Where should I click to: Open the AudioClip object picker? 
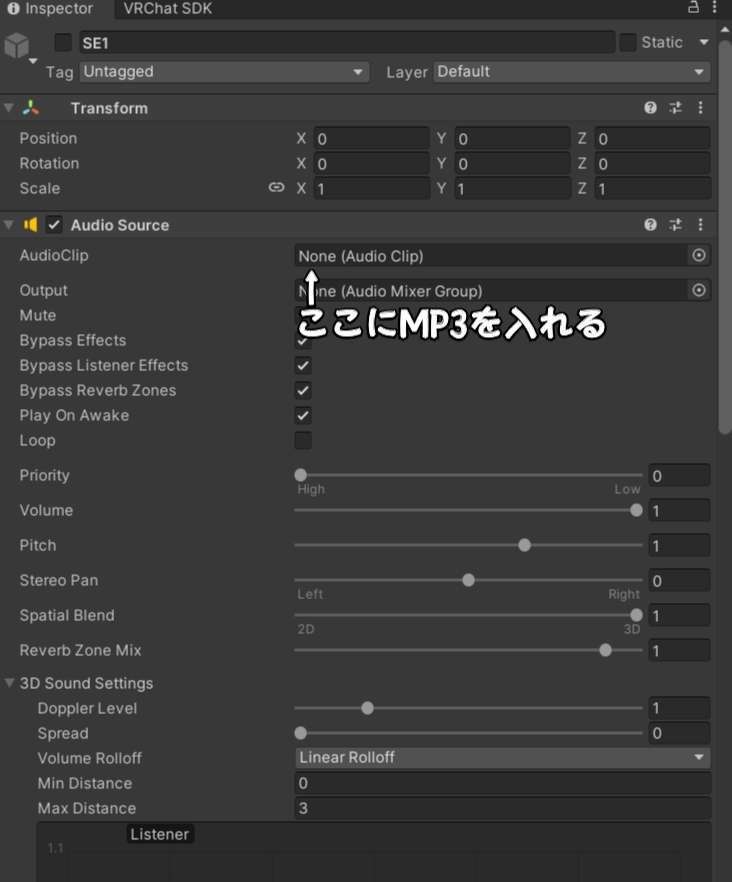(699, 255)
